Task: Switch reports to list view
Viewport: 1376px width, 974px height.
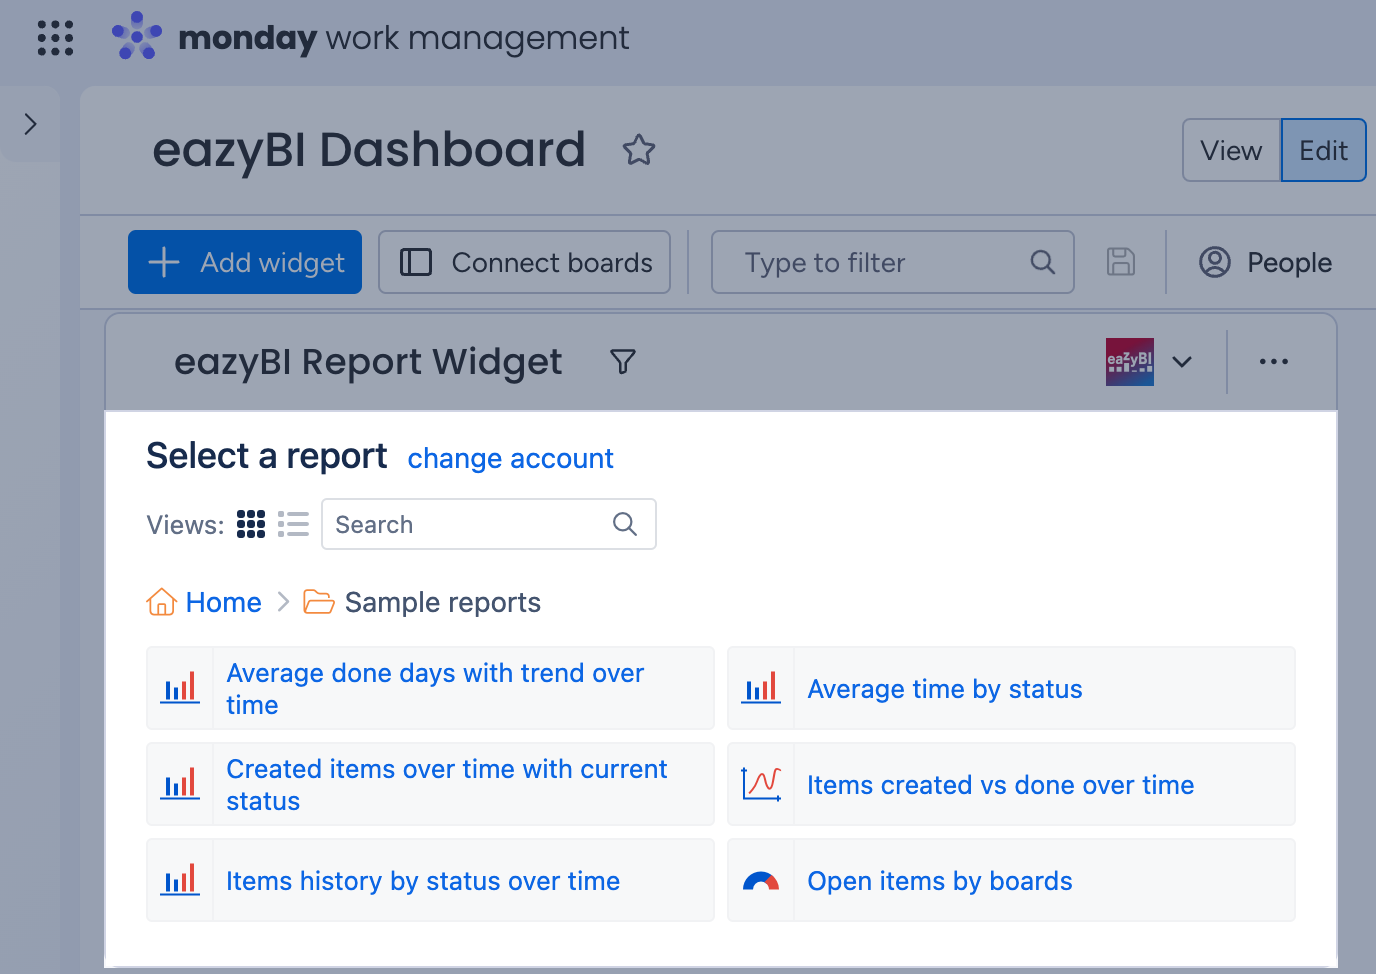Action: pos(293,524)
